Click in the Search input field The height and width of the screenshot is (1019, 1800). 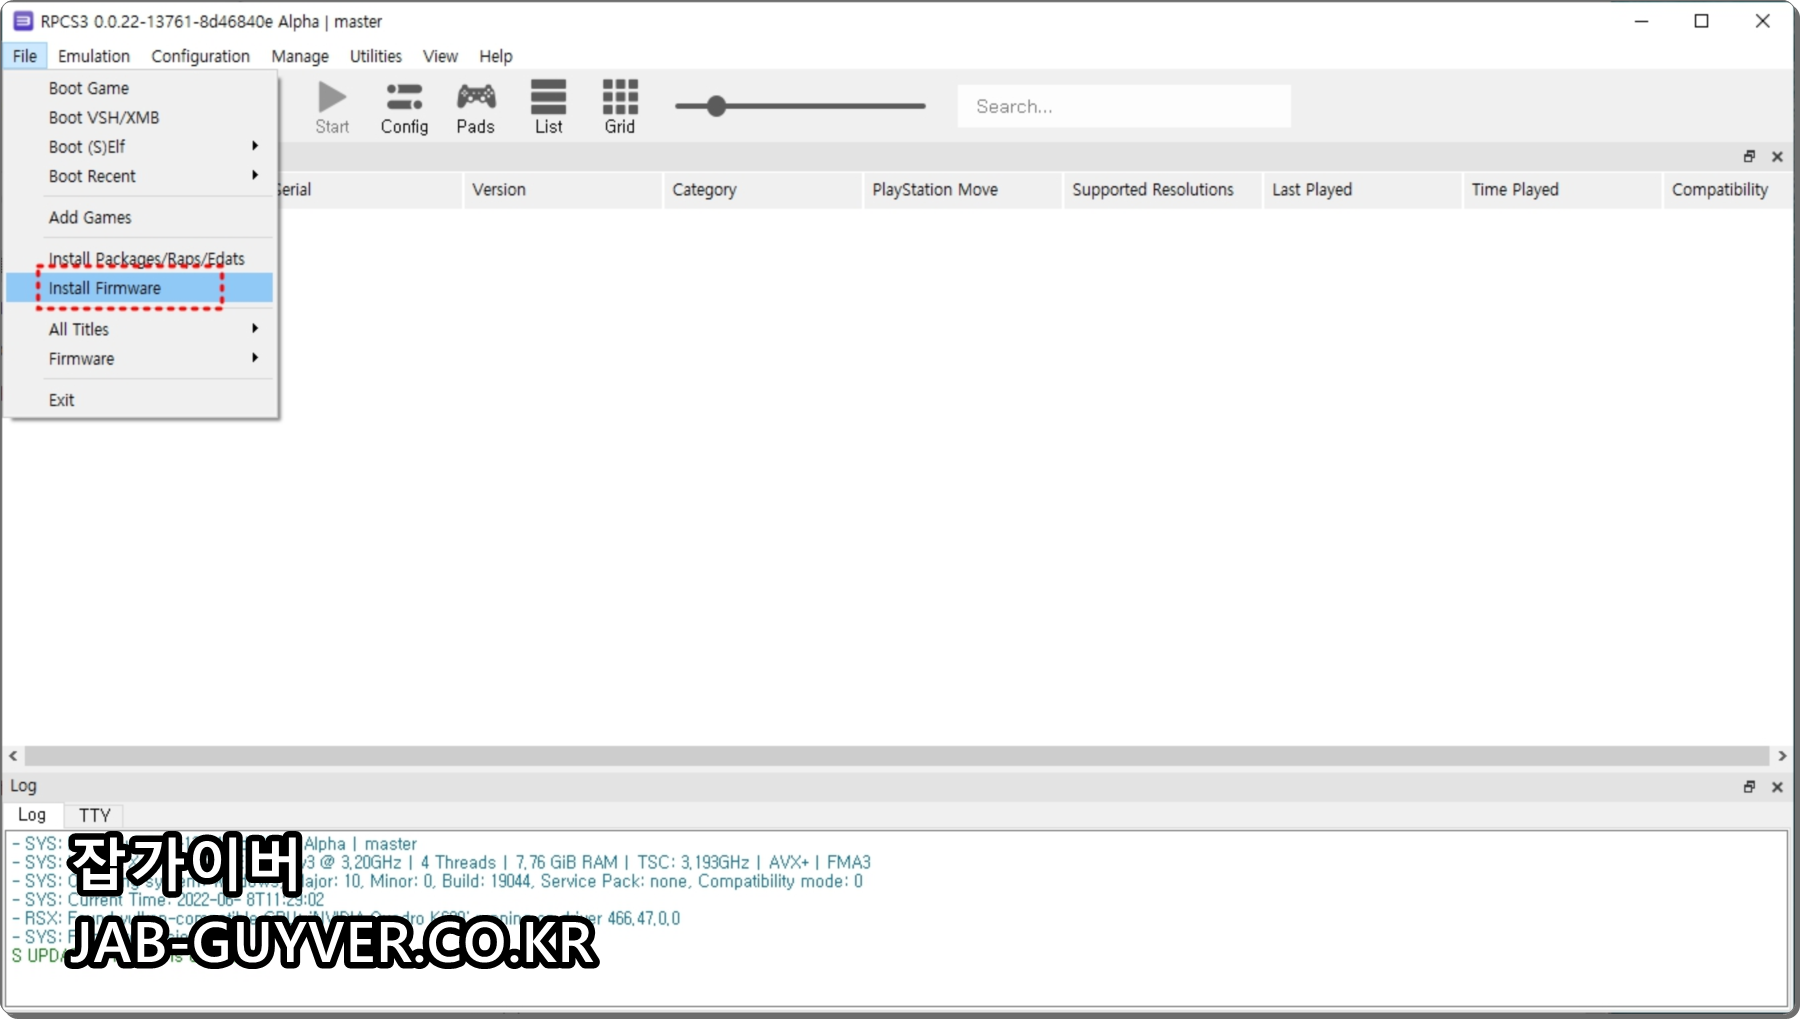[x=1124, y=106]
